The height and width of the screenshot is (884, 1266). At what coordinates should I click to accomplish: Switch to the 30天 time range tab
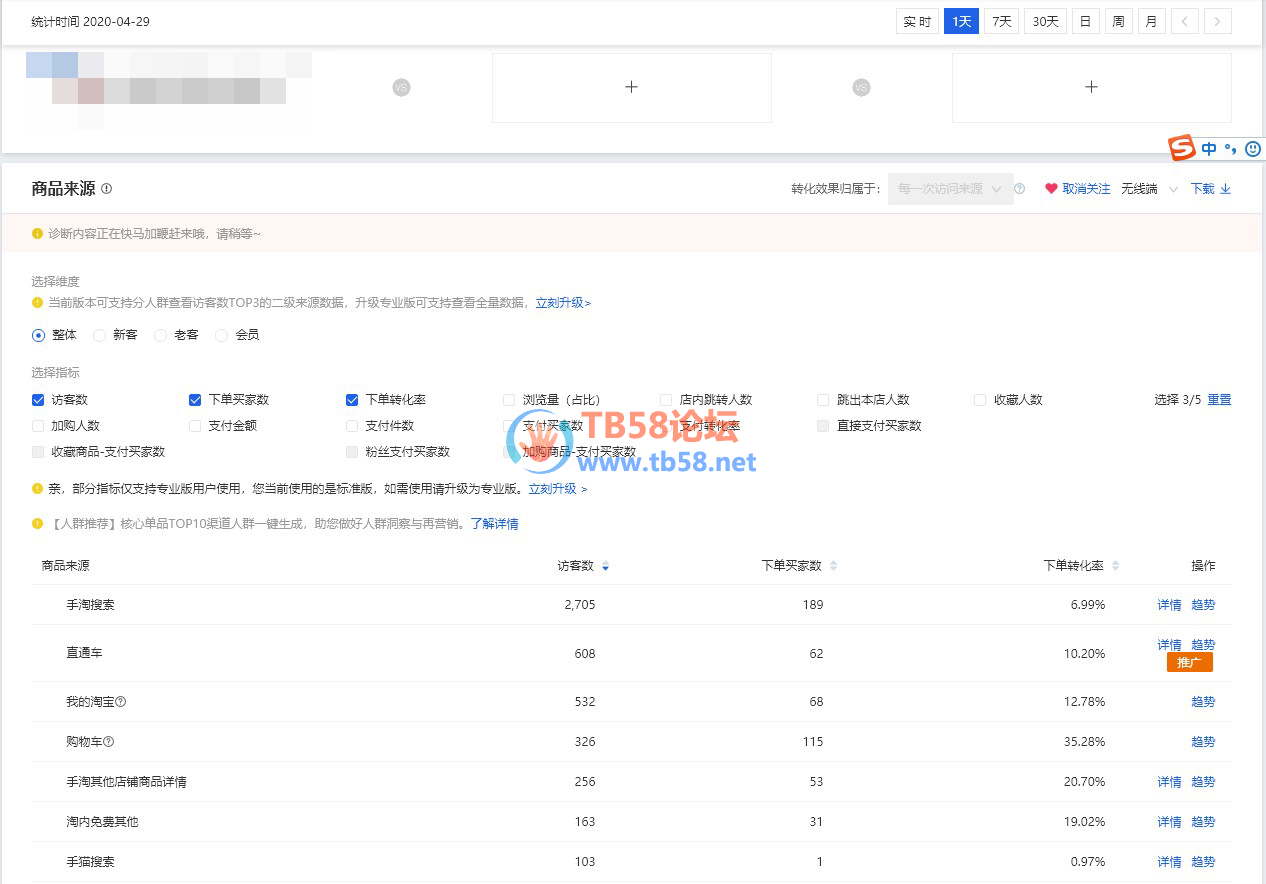click(x=1045, y=22)
